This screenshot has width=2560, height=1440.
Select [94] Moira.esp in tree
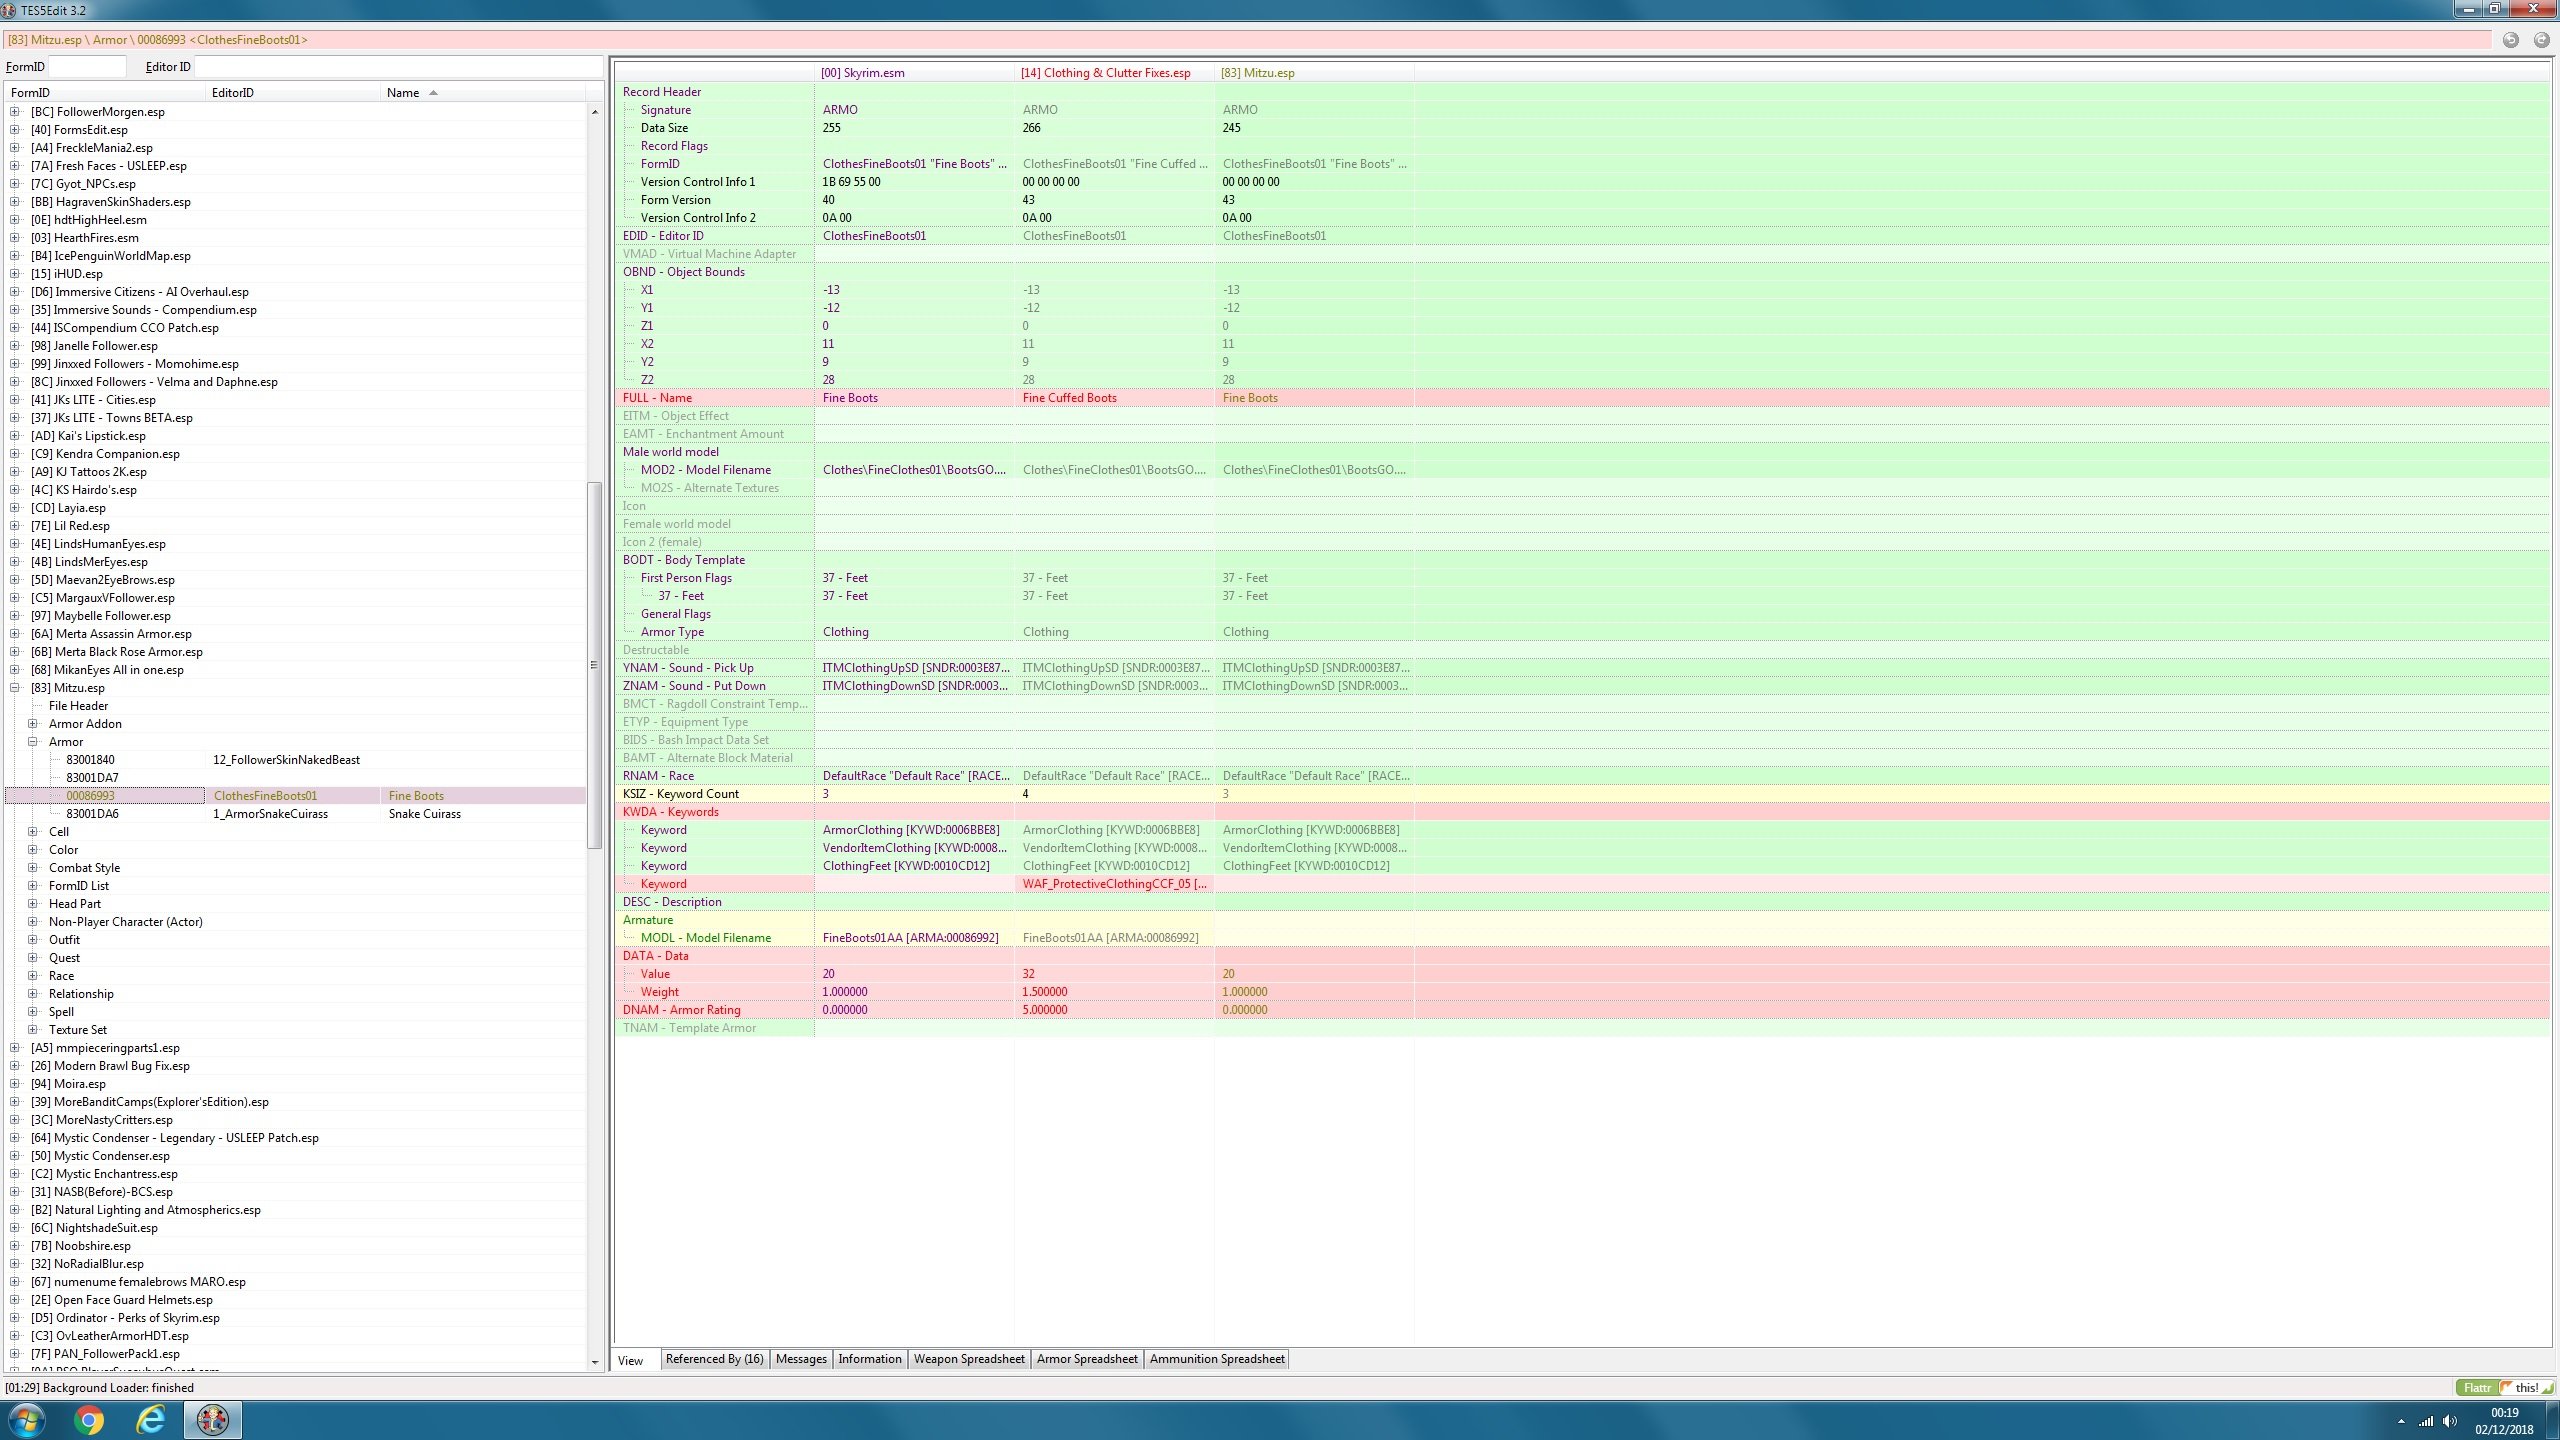coord(68,1084)
